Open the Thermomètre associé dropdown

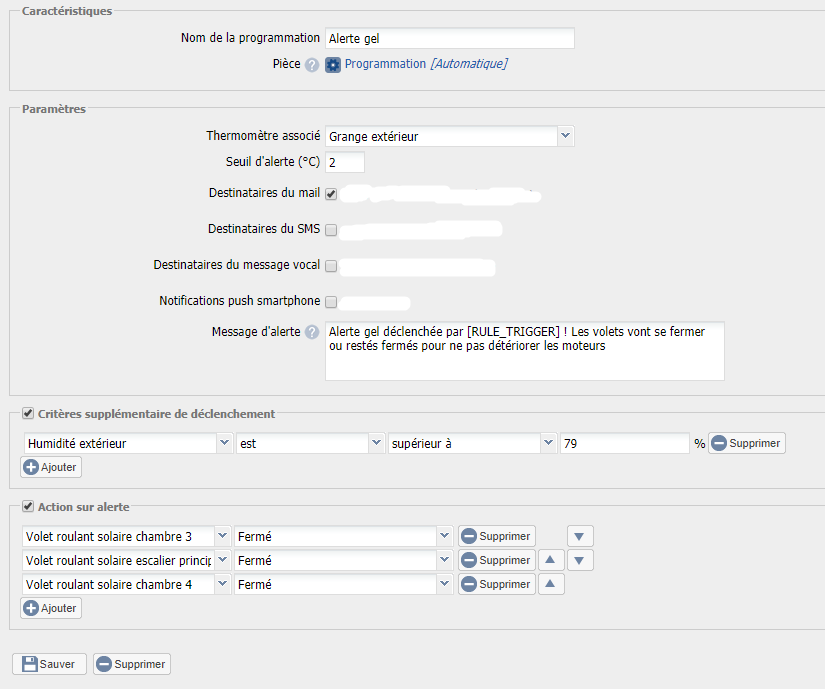coord(565,136)
